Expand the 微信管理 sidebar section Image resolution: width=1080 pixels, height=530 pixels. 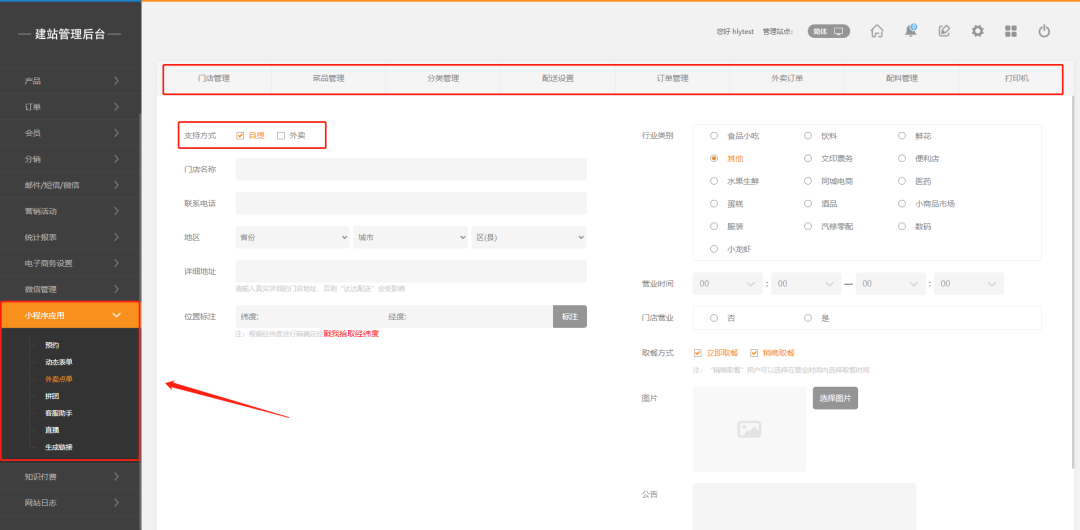70,289
